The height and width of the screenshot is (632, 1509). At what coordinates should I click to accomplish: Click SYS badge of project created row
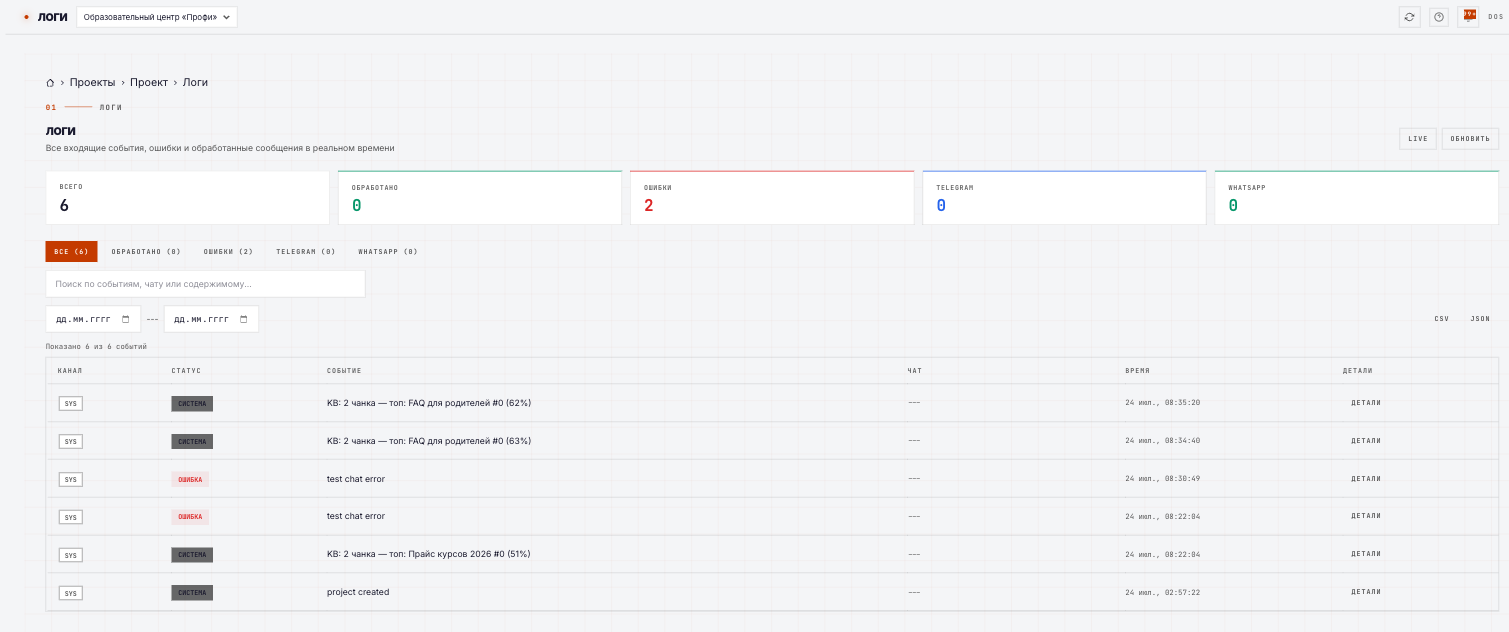click(70, 593)
